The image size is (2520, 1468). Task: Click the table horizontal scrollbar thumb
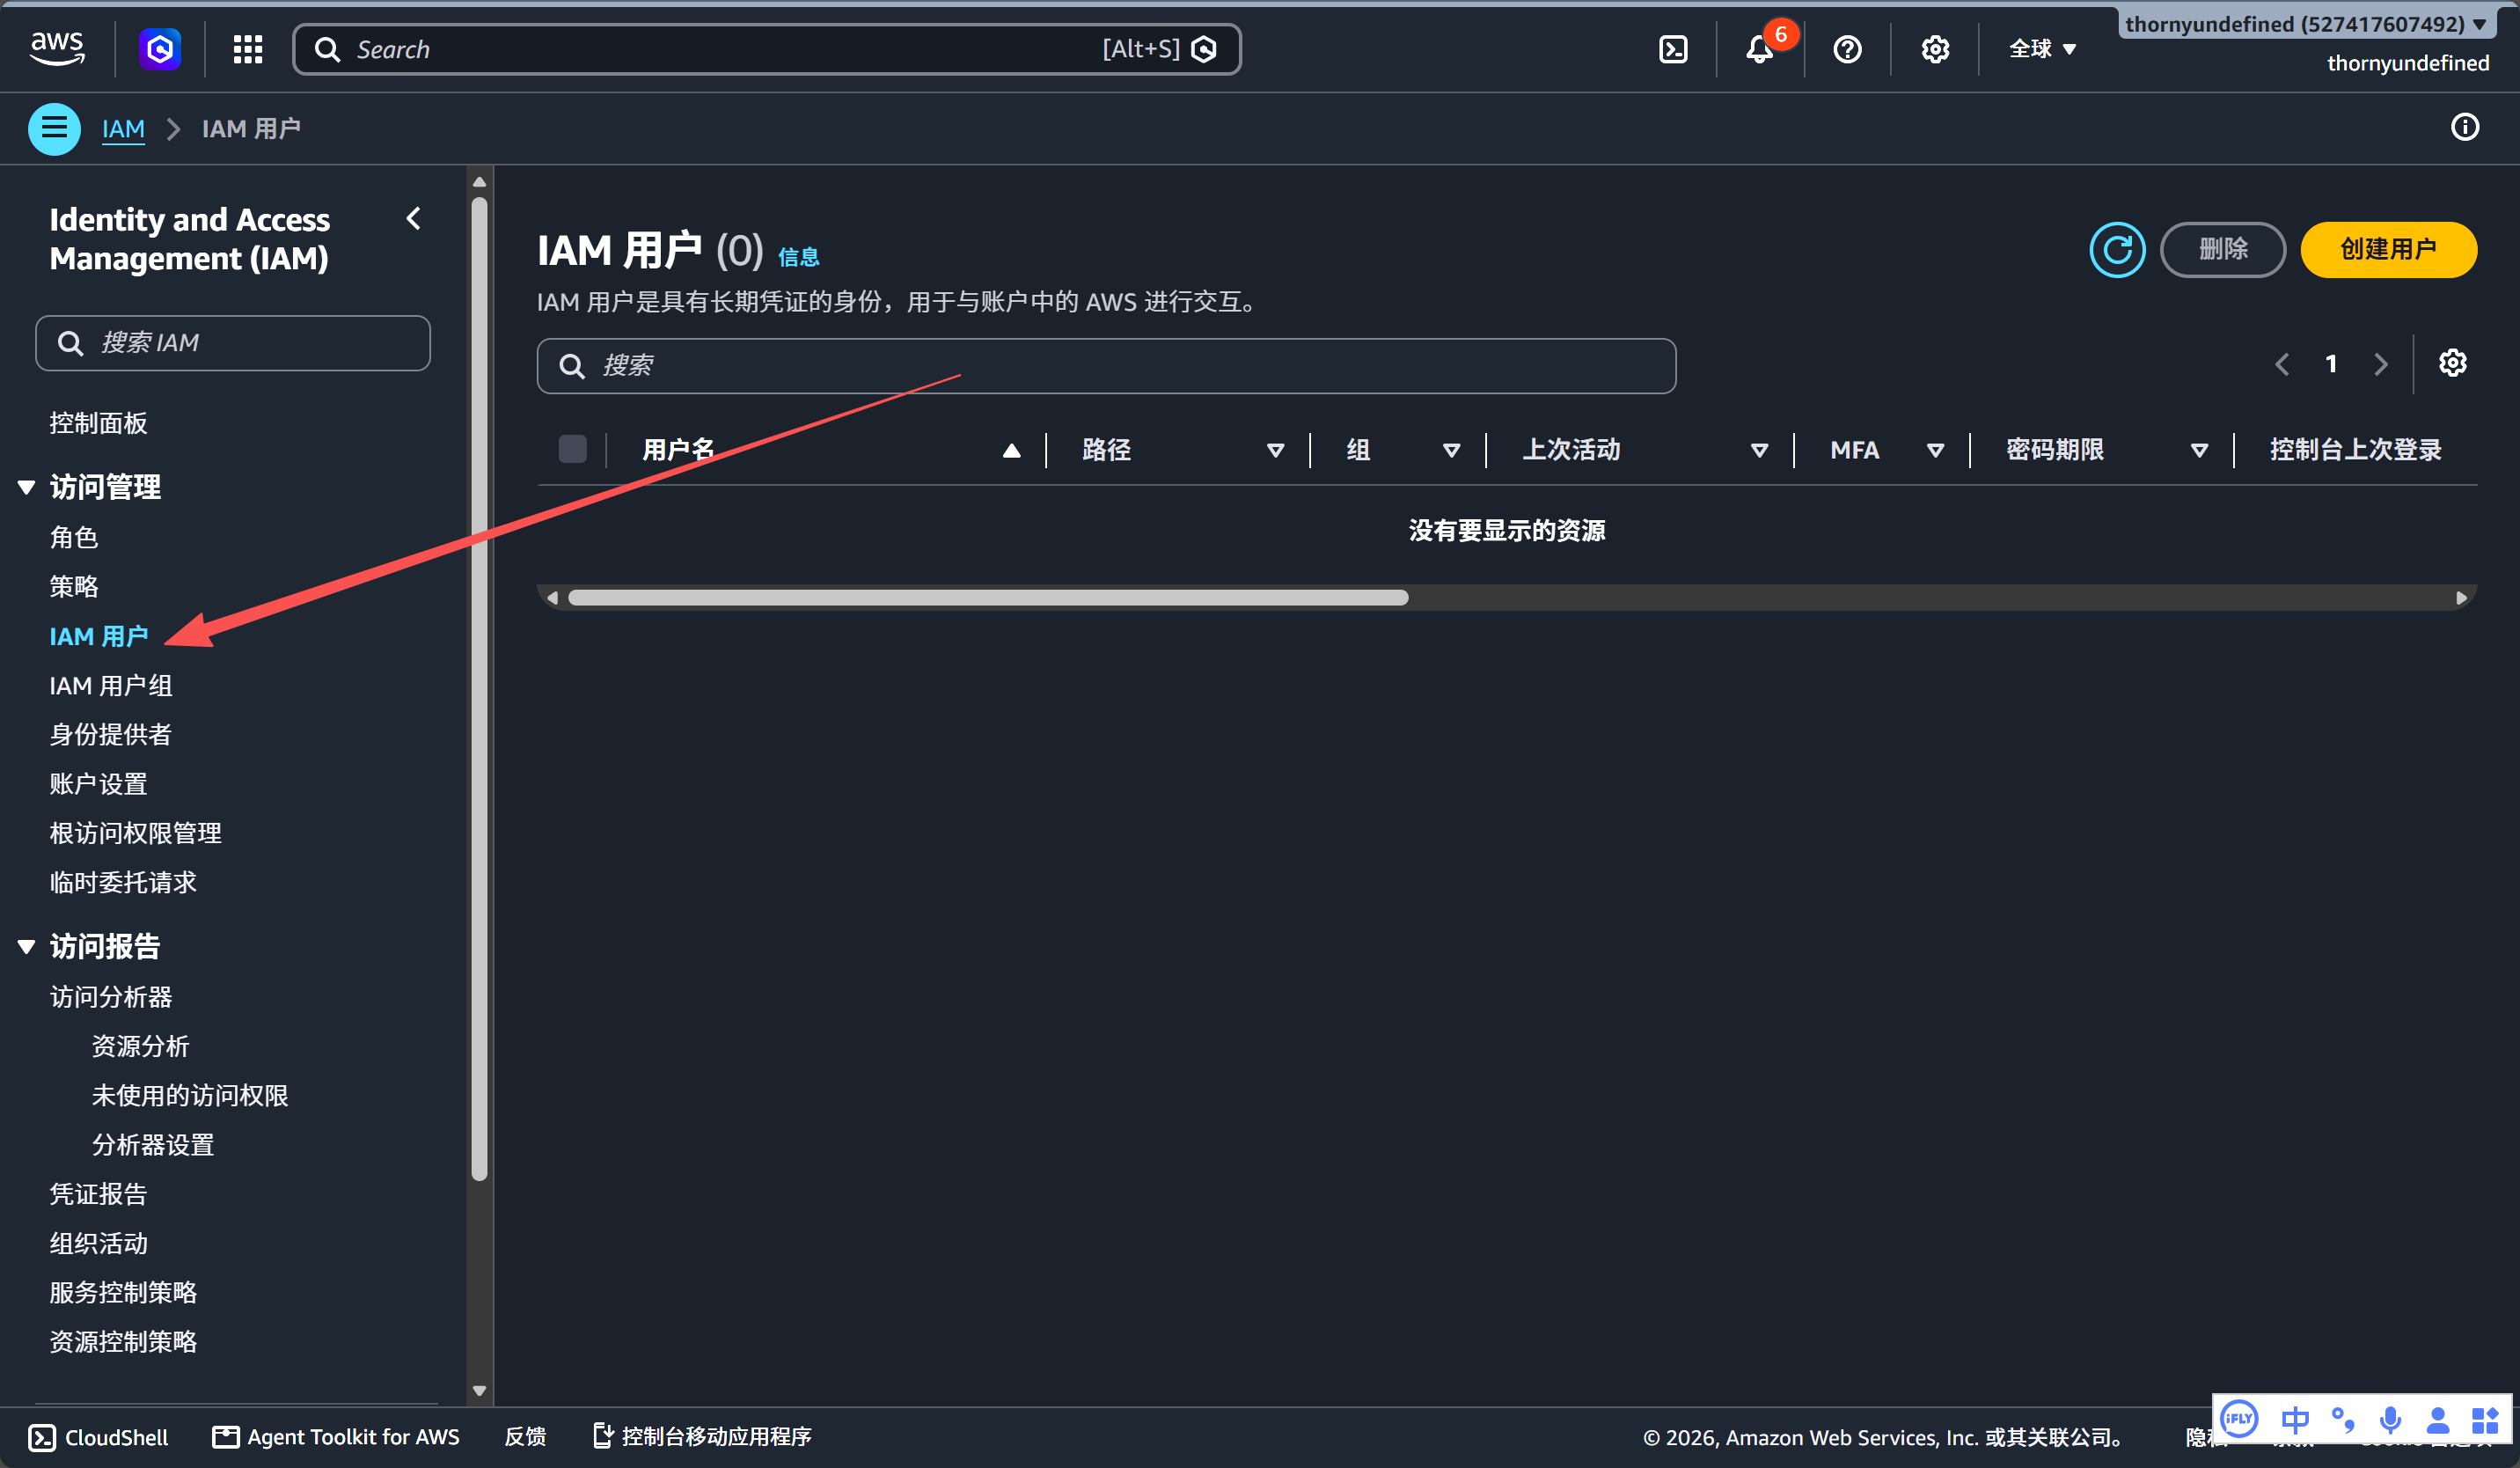[988, 598]
